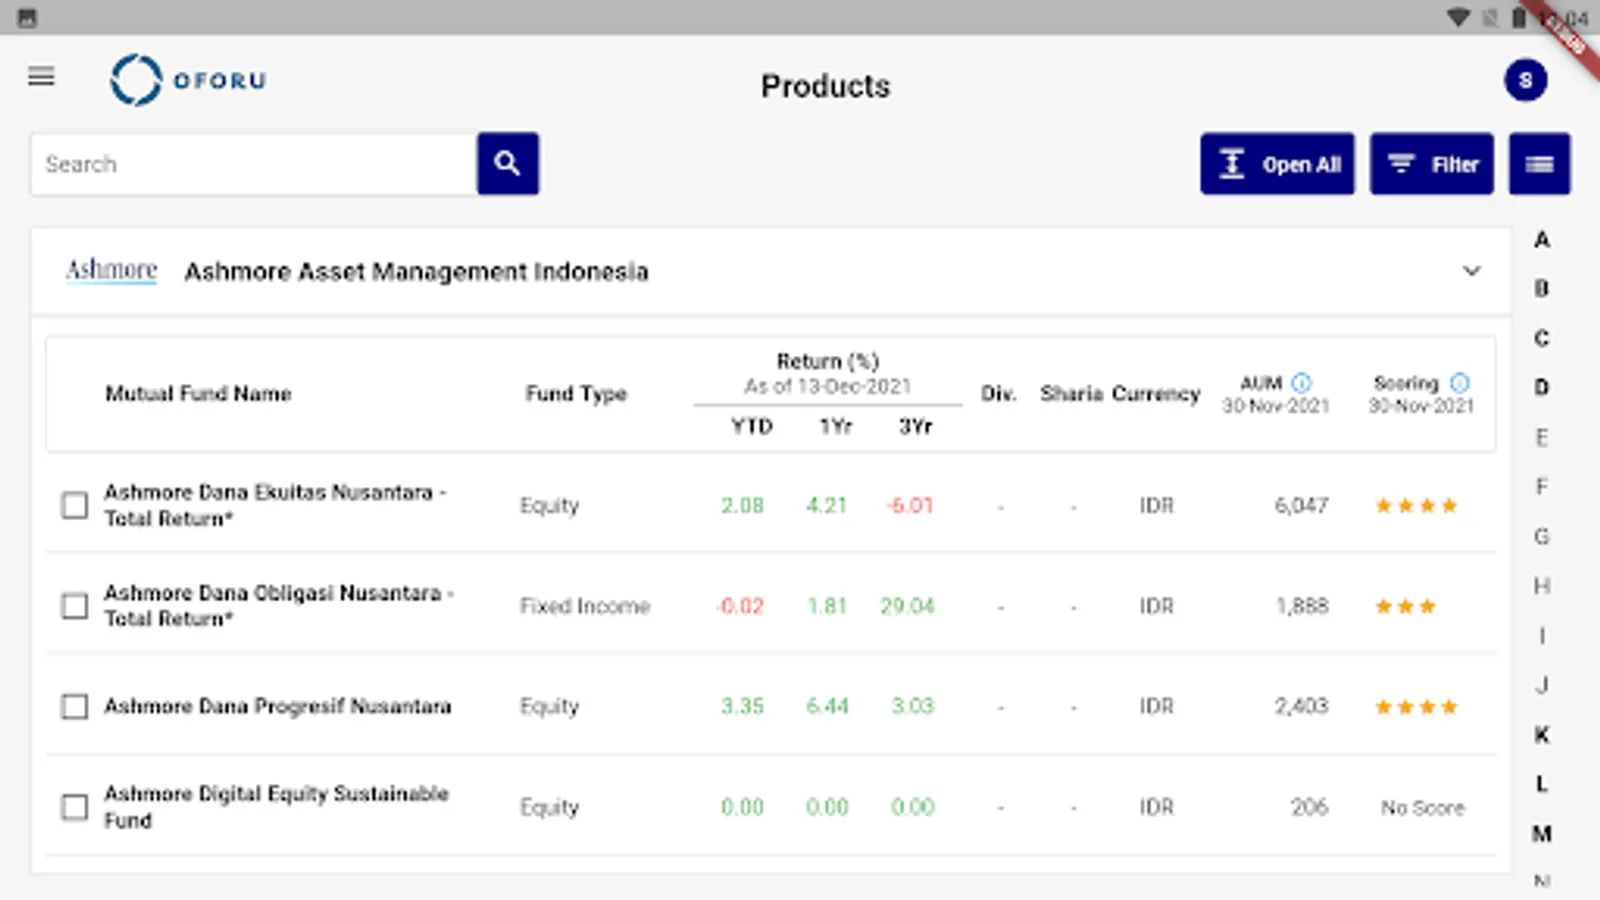This screenshot has height=900, width=1600.
Task: Click the magnifier search button
Action: click(x=508, y=164)
